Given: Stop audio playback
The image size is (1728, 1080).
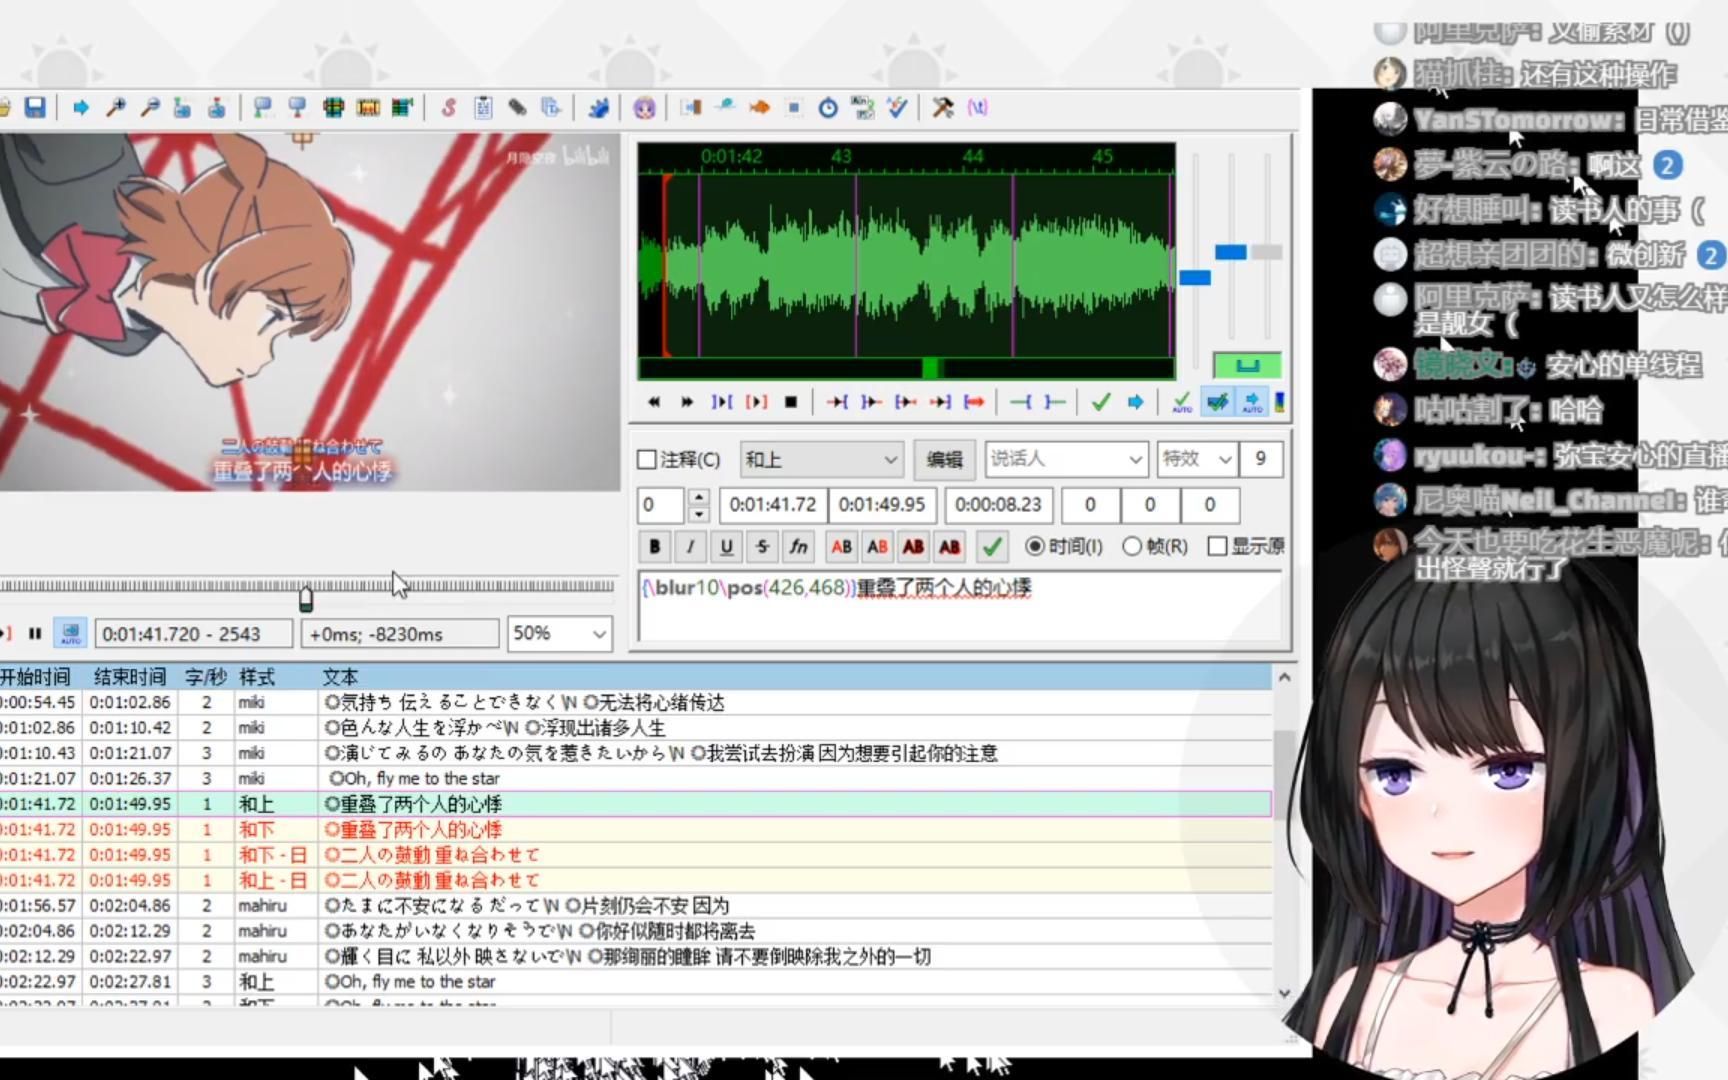Looking at the screenshot, I should point(791,402).
